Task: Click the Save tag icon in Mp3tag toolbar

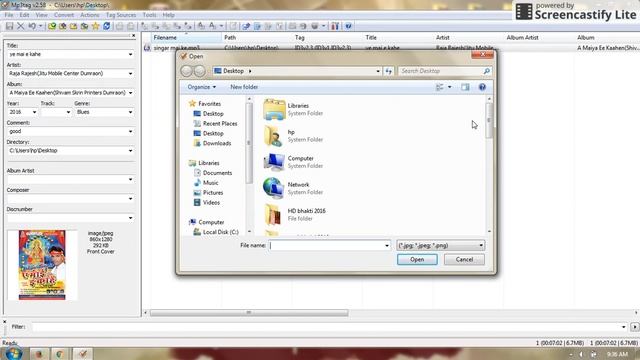Action: click(9, 26)
